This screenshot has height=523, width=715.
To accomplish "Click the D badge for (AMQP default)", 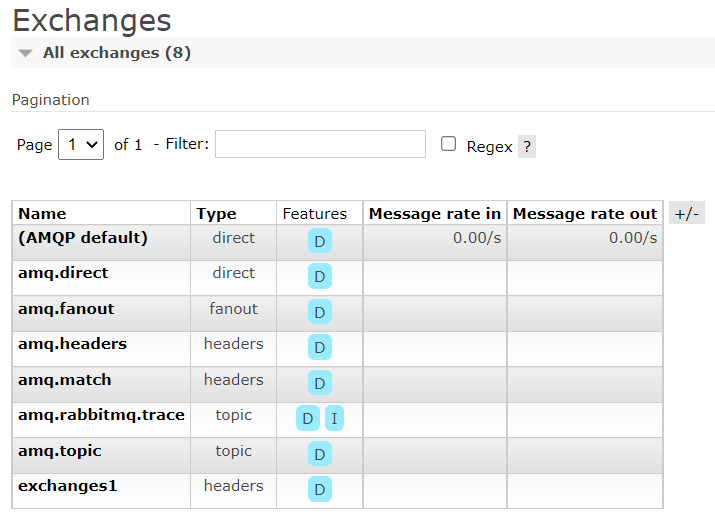I will (x=320, y=241).
